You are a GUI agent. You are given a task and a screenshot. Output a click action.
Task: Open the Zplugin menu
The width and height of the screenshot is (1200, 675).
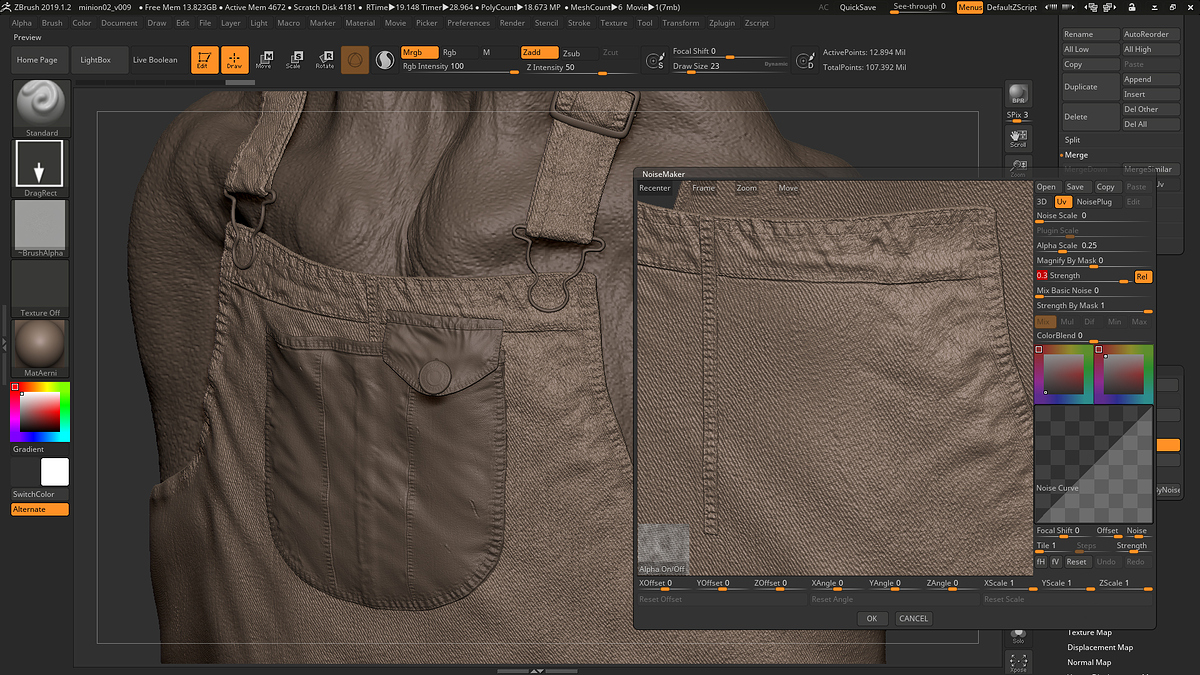coord(721,22)
